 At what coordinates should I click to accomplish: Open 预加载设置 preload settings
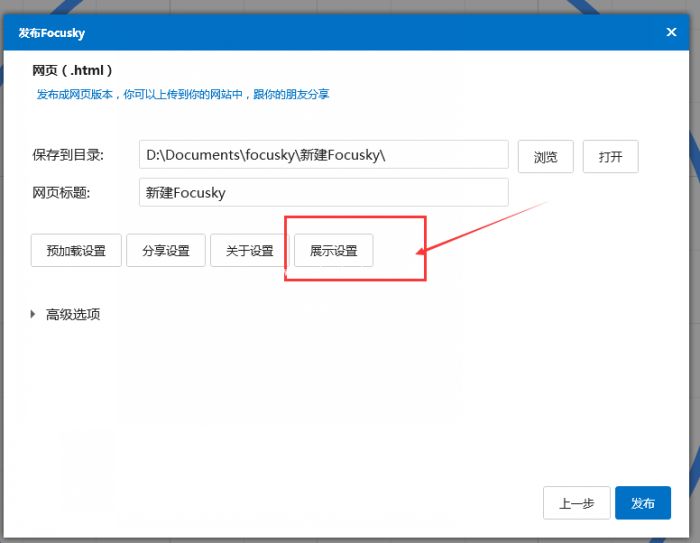[76, 250]
